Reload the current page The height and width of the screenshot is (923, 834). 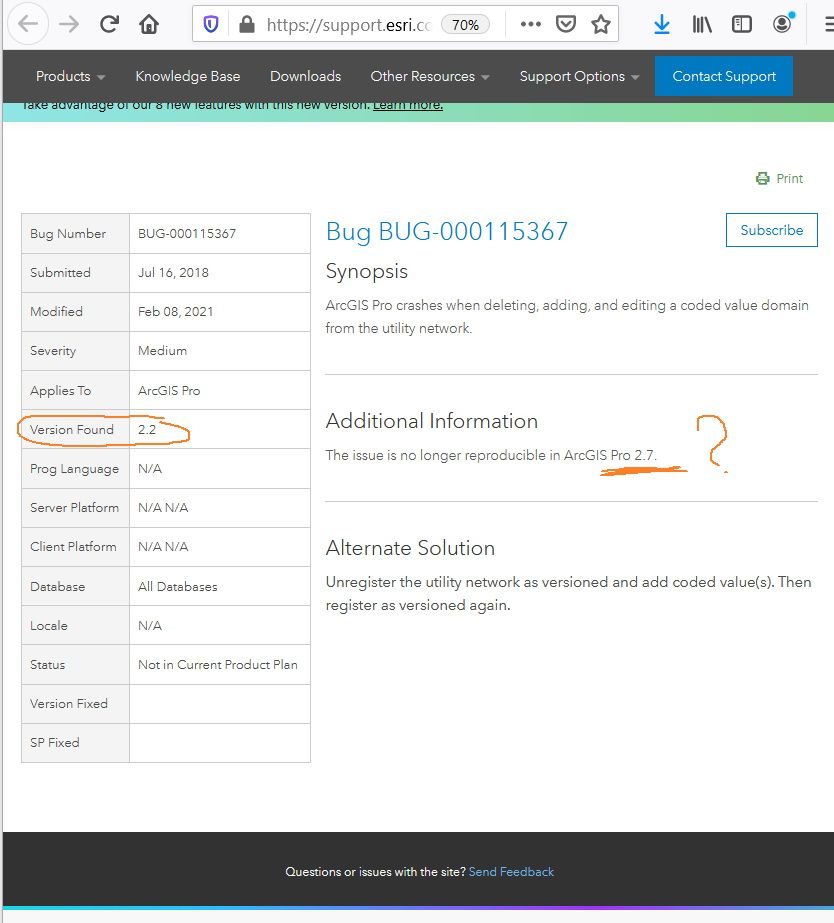pos(109,24)
